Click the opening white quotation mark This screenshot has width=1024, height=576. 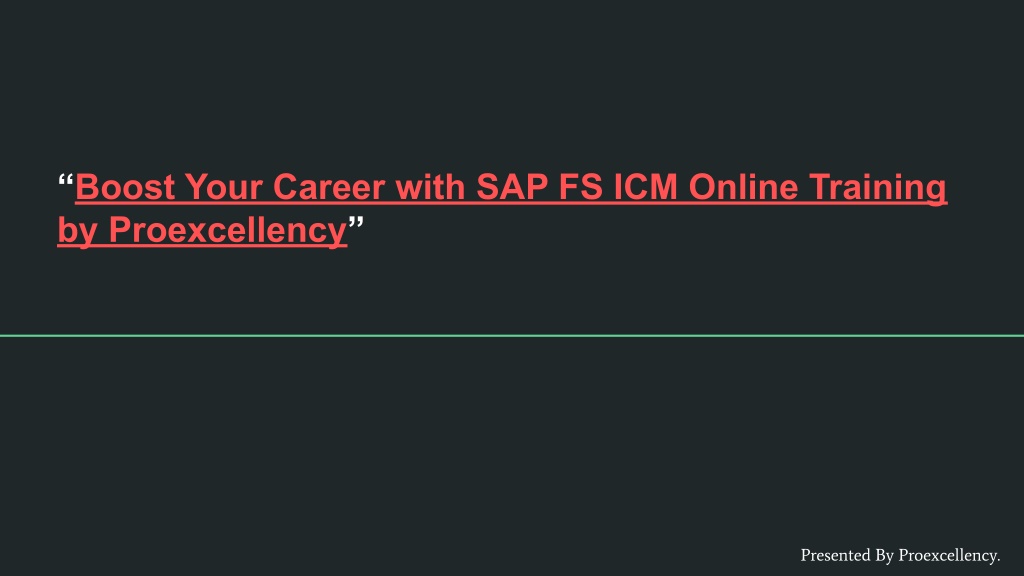(66, 180)
